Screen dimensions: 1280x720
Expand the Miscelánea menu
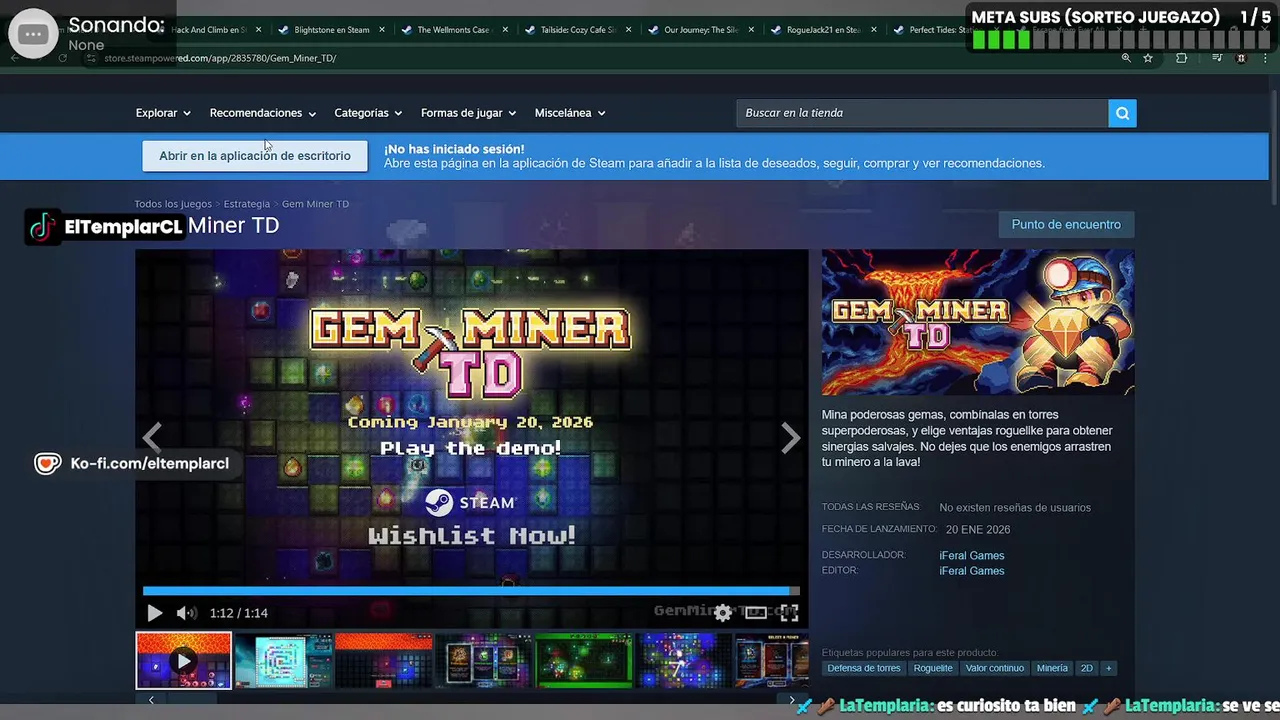coord(570,113)
